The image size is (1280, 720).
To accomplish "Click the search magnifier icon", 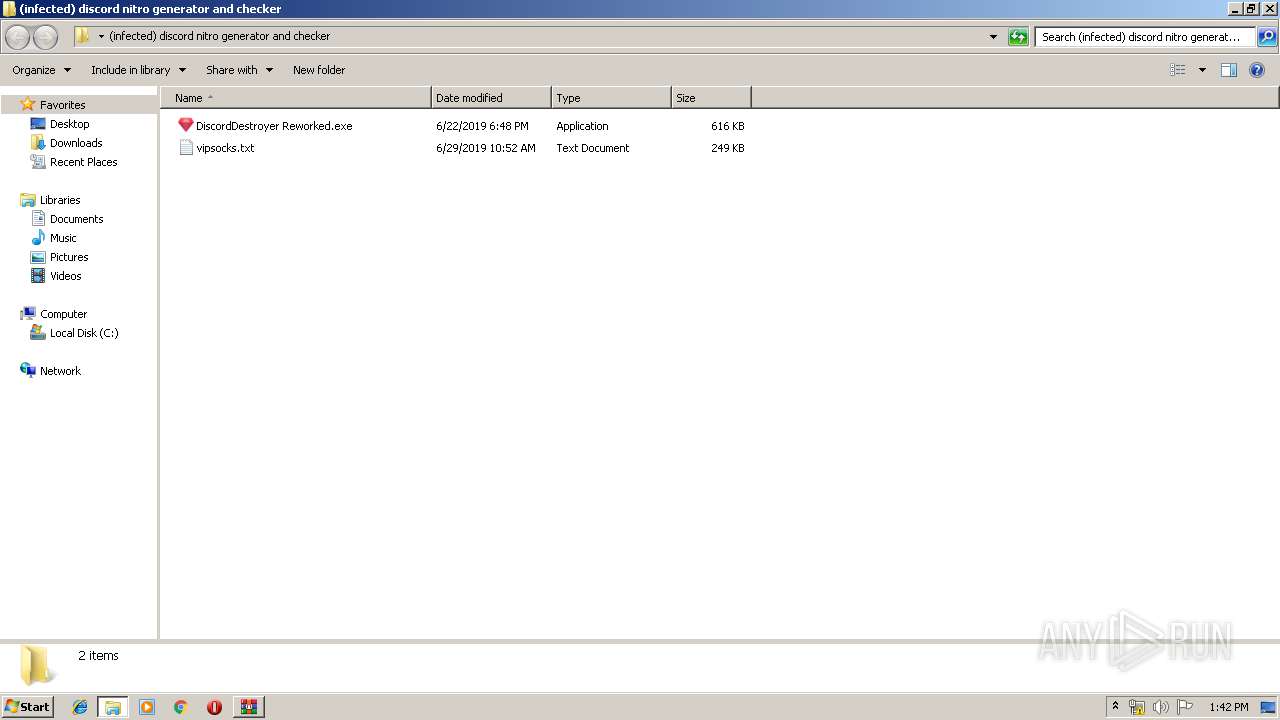I will coord(1266,37).
